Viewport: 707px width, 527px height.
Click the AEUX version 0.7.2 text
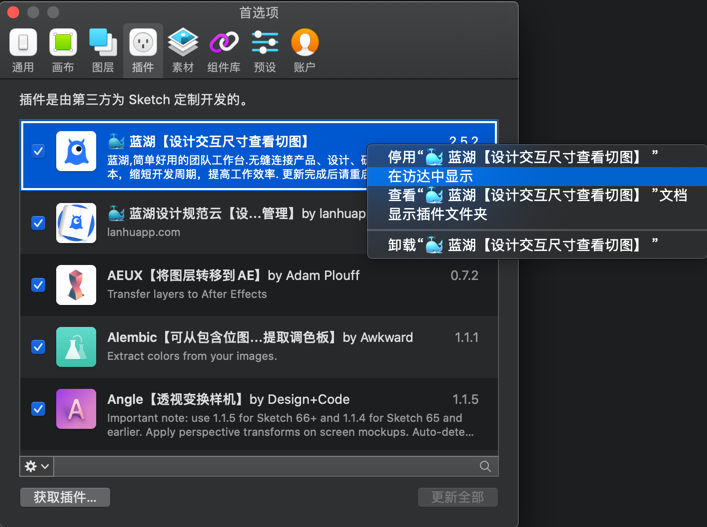464,275
